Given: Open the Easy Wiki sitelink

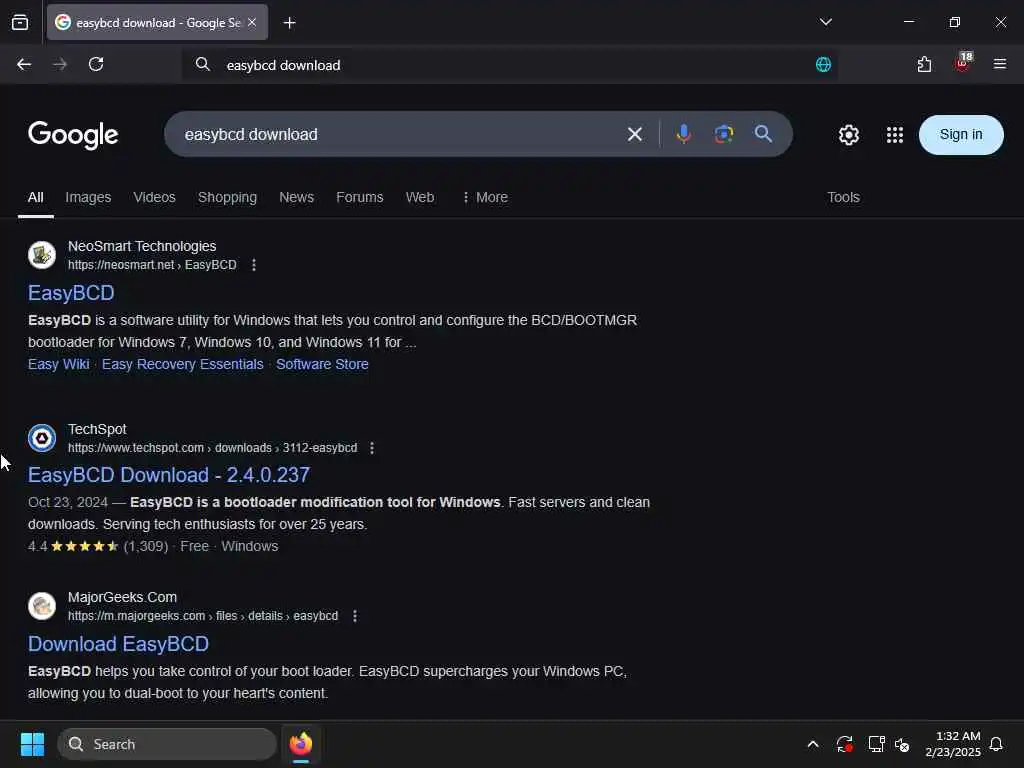Looking at the screenshot, I should click(59, 364).
